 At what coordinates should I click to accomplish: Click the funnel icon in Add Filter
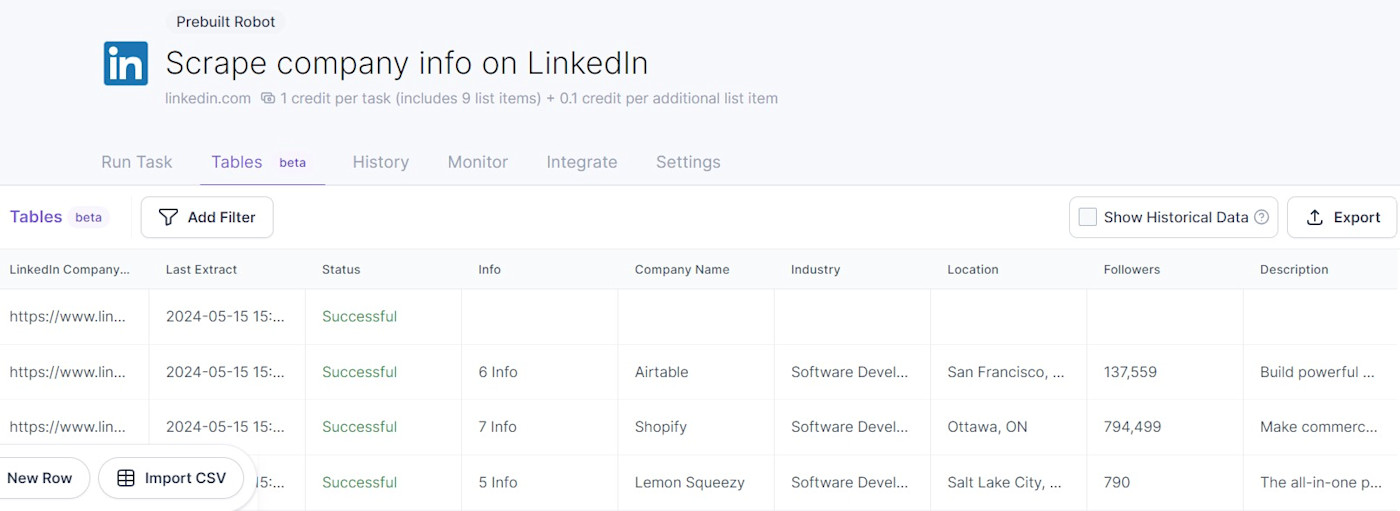pyautogui.click(x=168, y=217)
